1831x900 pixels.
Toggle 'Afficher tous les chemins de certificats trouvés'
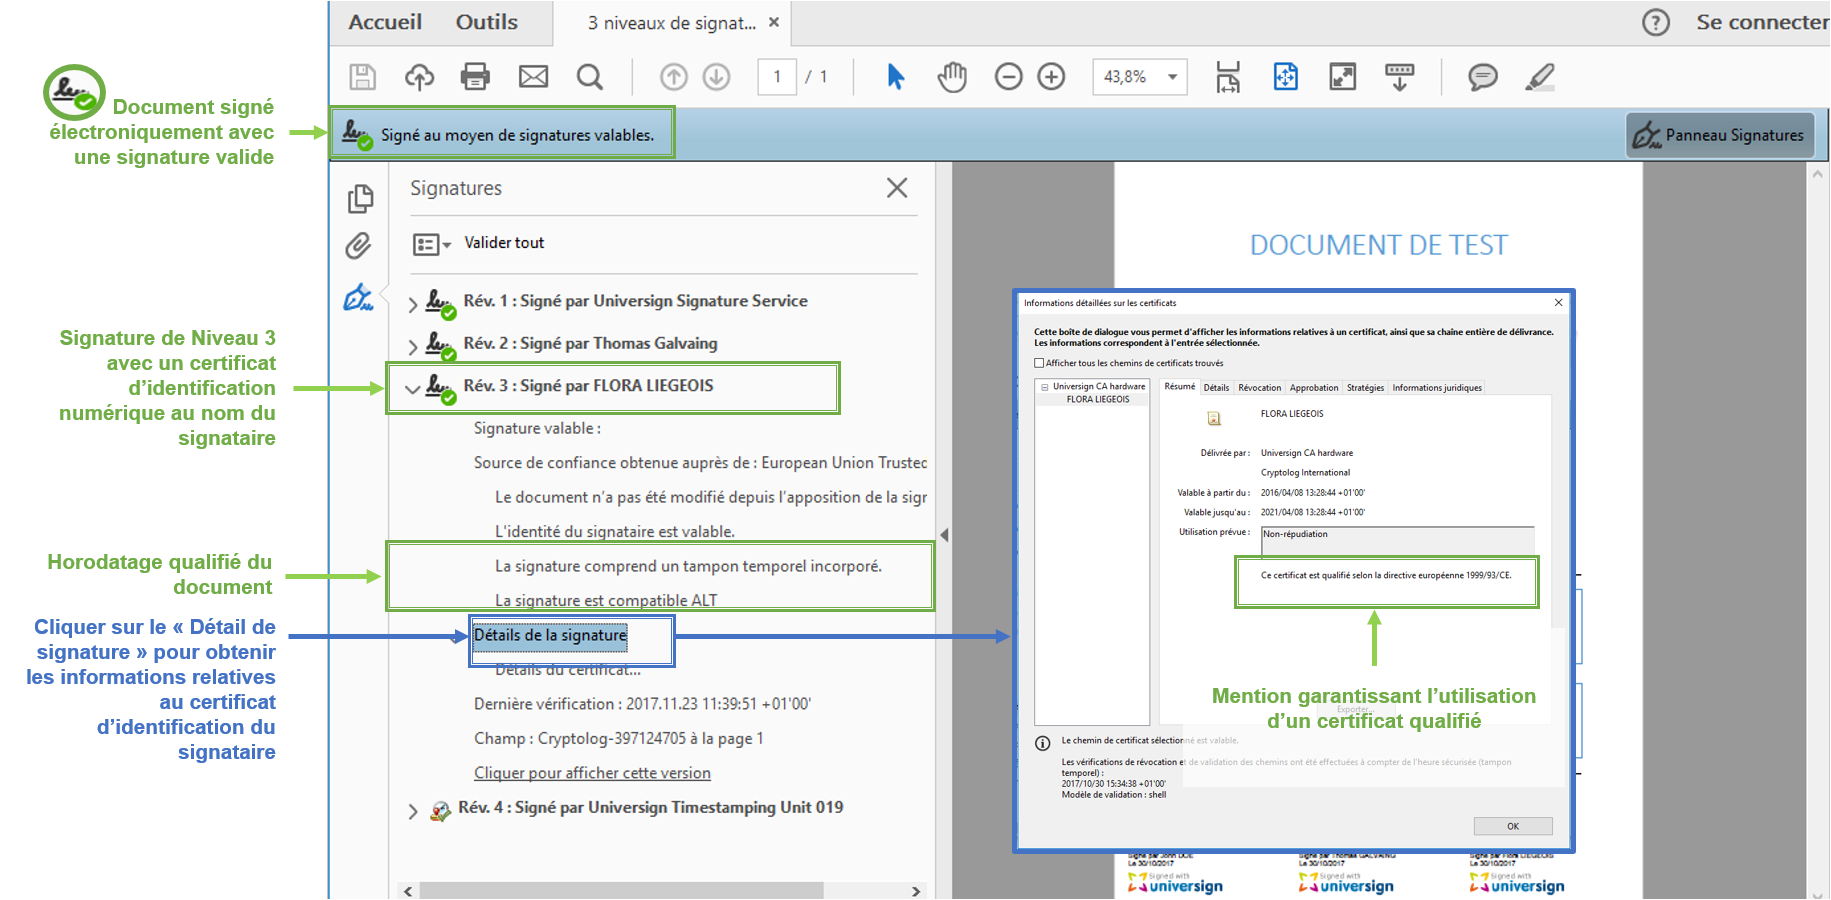[x=1039, y=363]
